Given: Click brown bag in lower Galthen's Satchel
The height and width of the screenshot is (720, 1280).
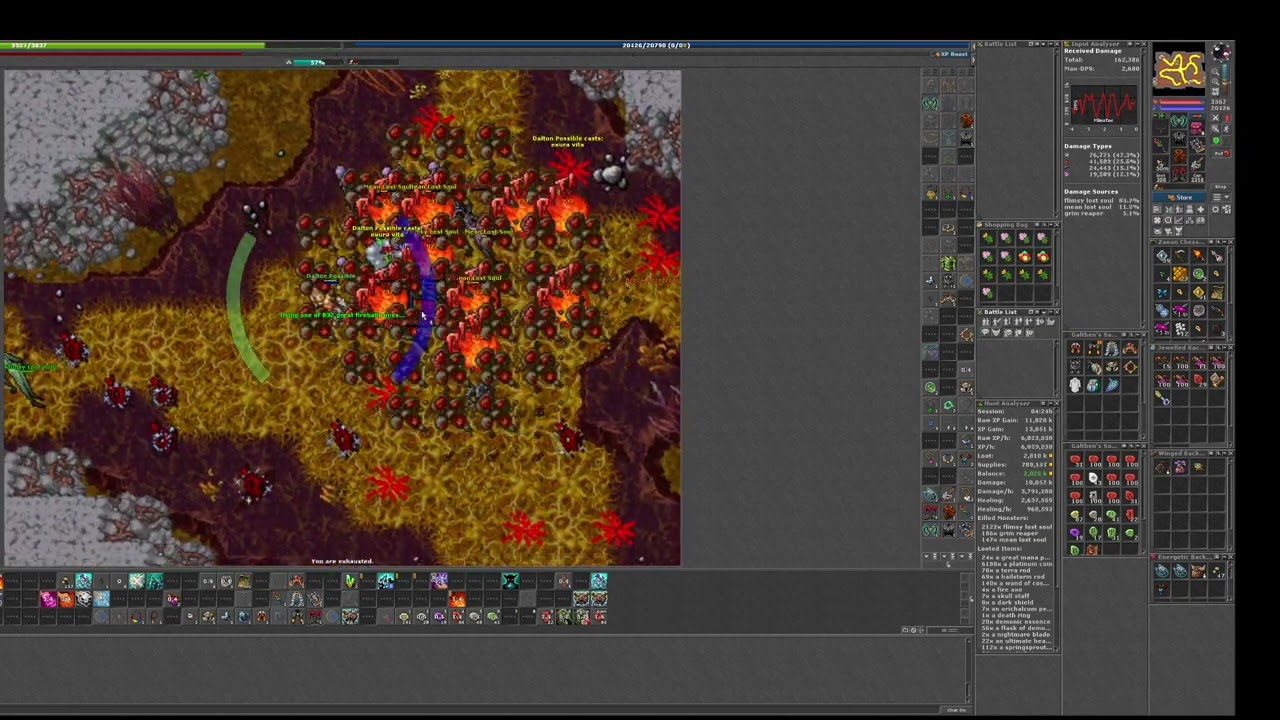Looking at the screenshot, I should (x=1092, y=549).
